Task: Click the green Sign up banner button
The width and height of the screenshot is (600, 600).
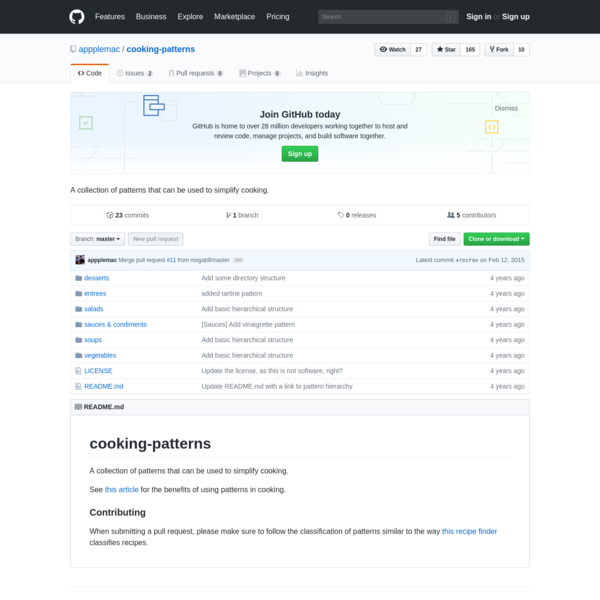Action: click(x=300, y=154)
